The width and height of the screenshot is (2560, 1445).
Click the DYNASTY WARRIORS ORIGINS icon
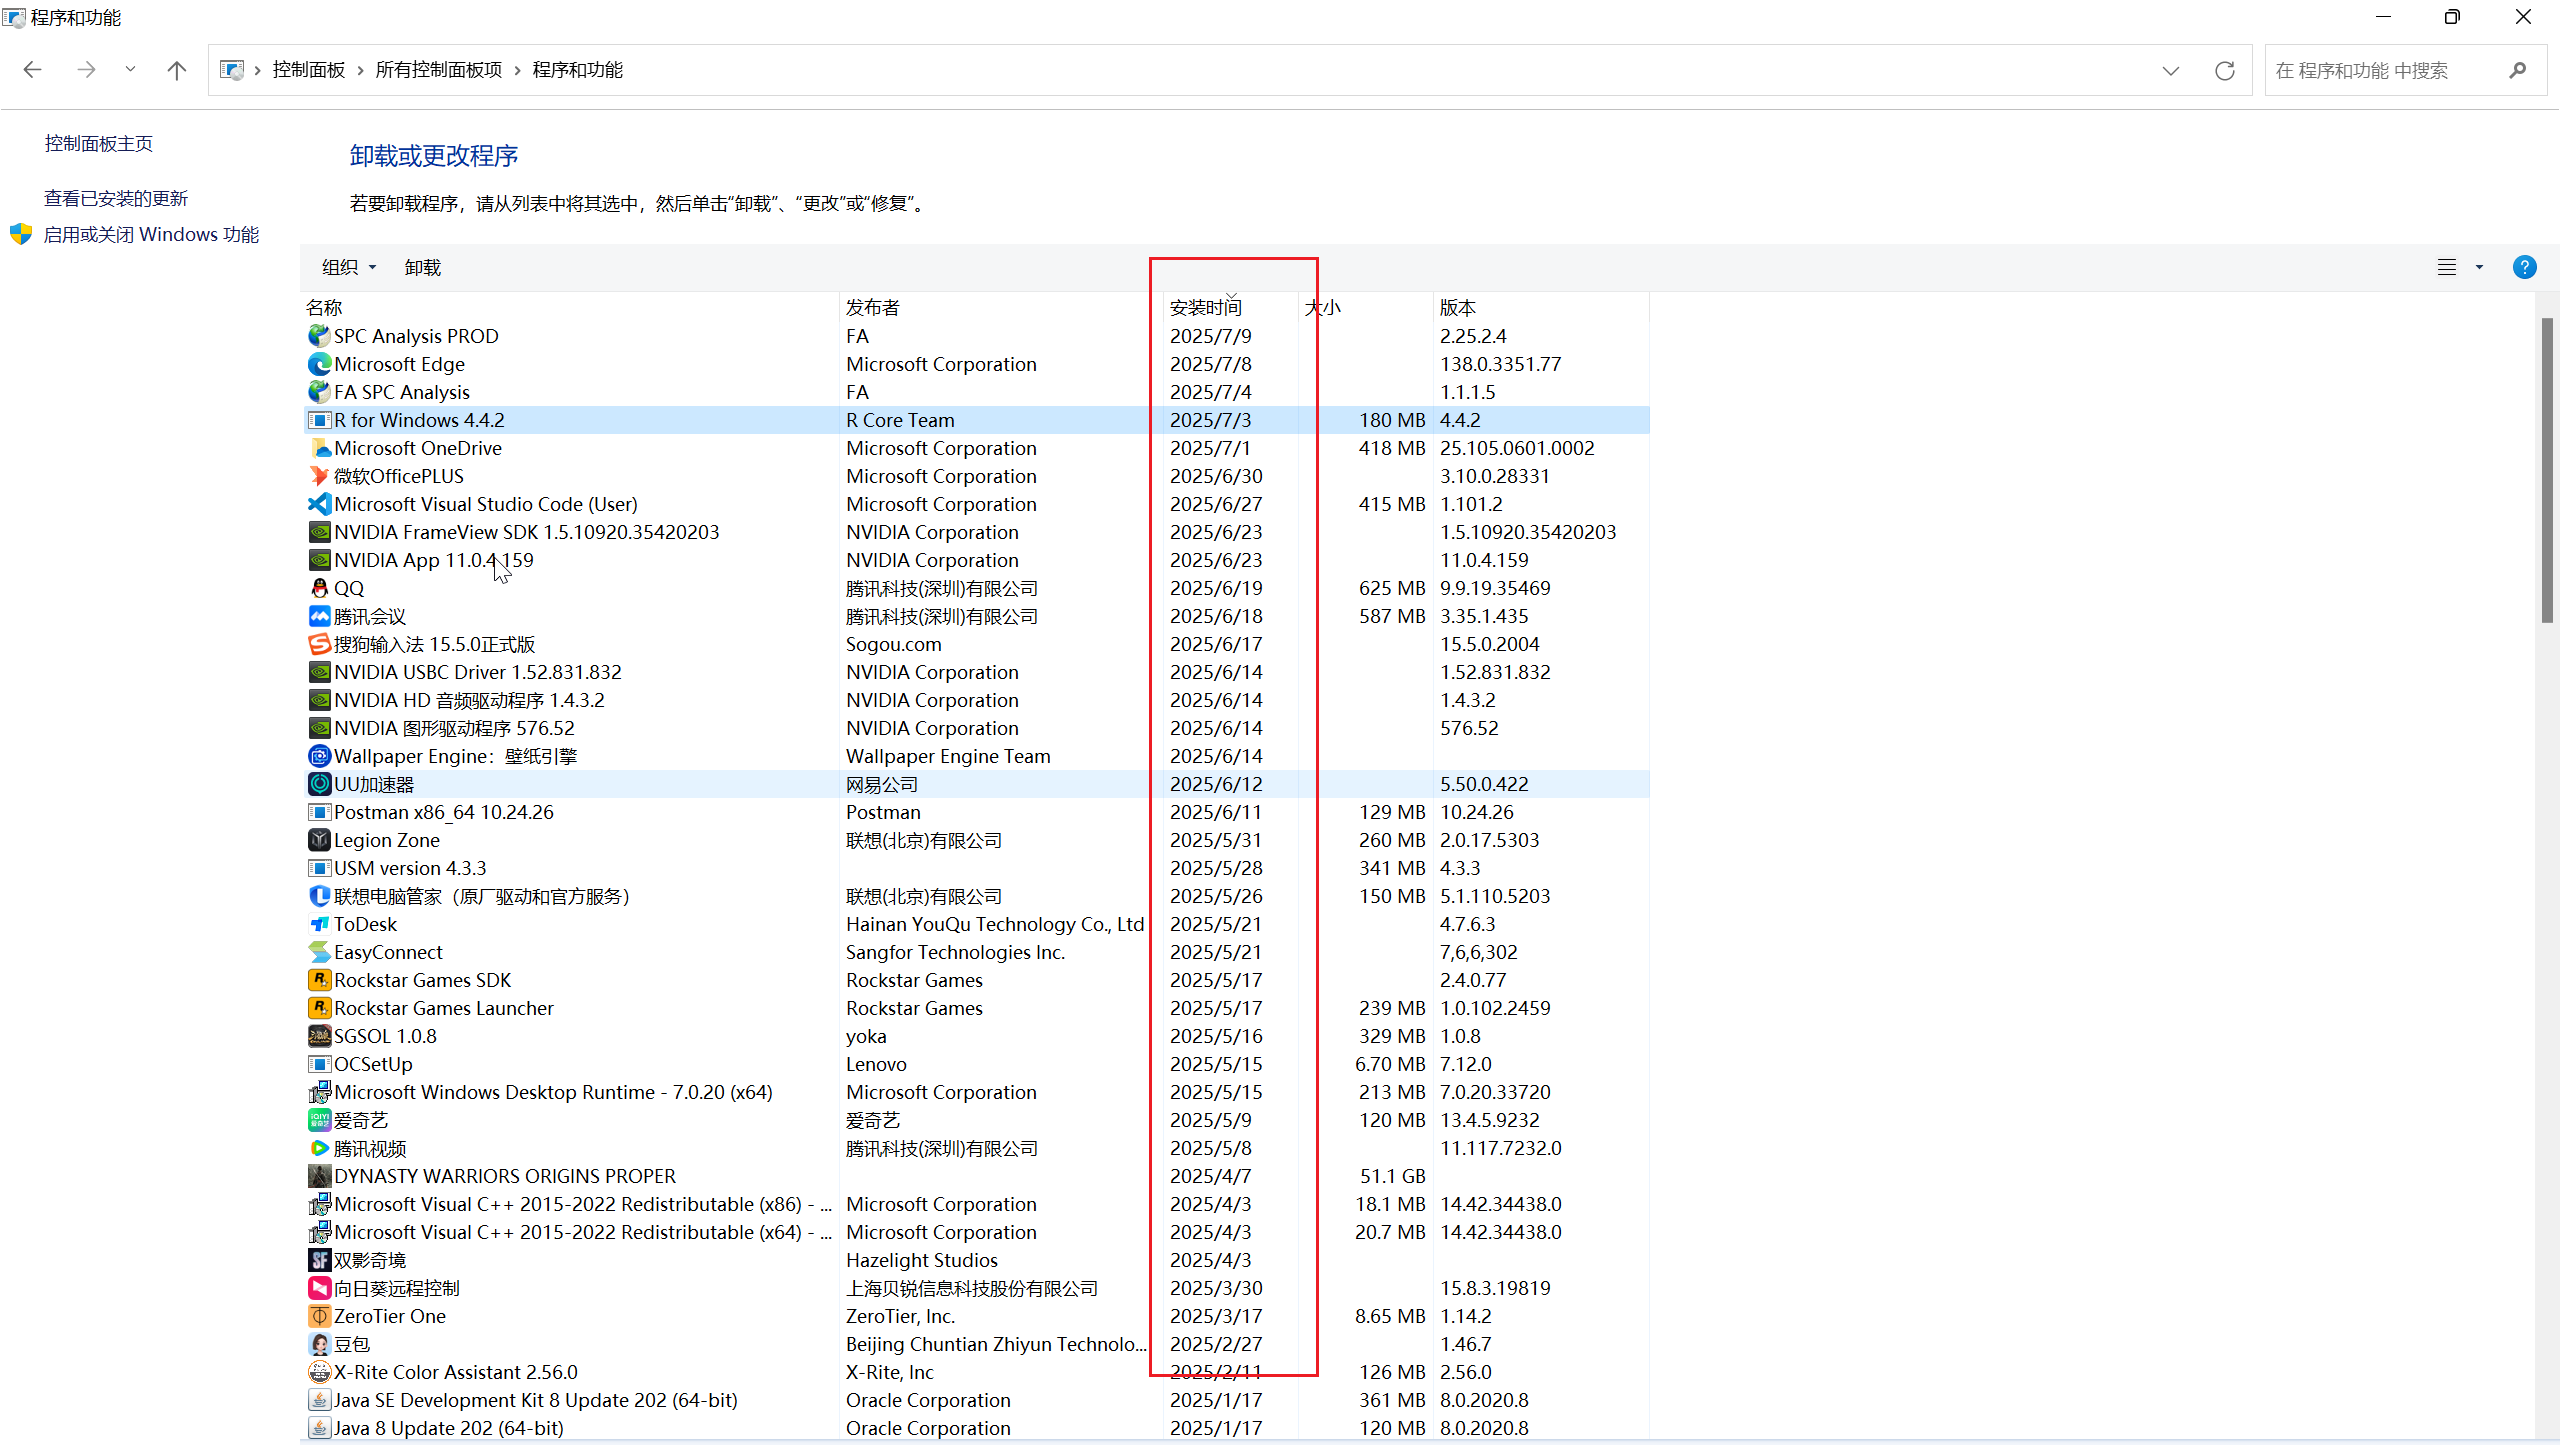319,1176
